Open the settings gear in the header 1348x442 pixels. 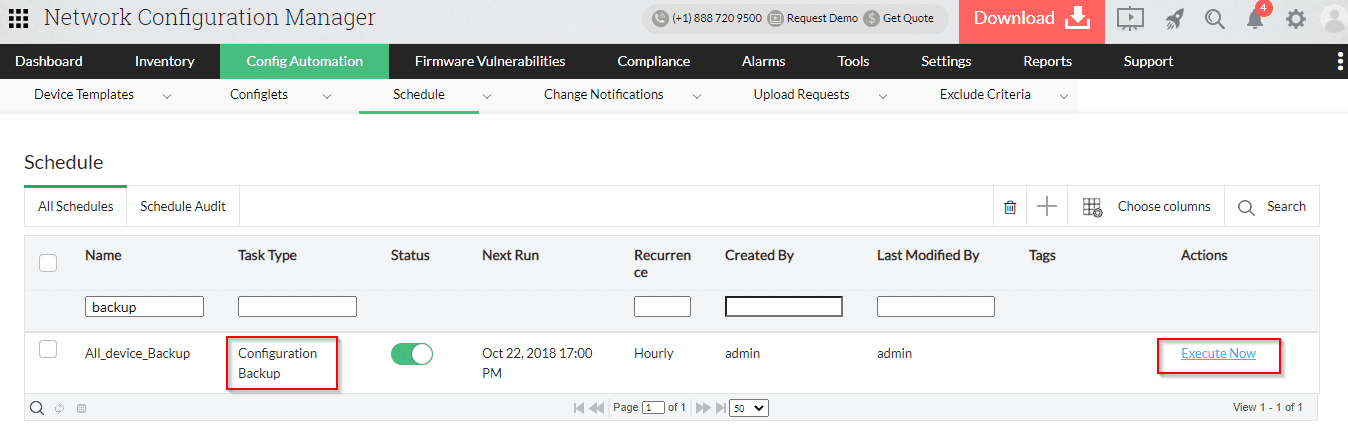tap(1296, 19)
